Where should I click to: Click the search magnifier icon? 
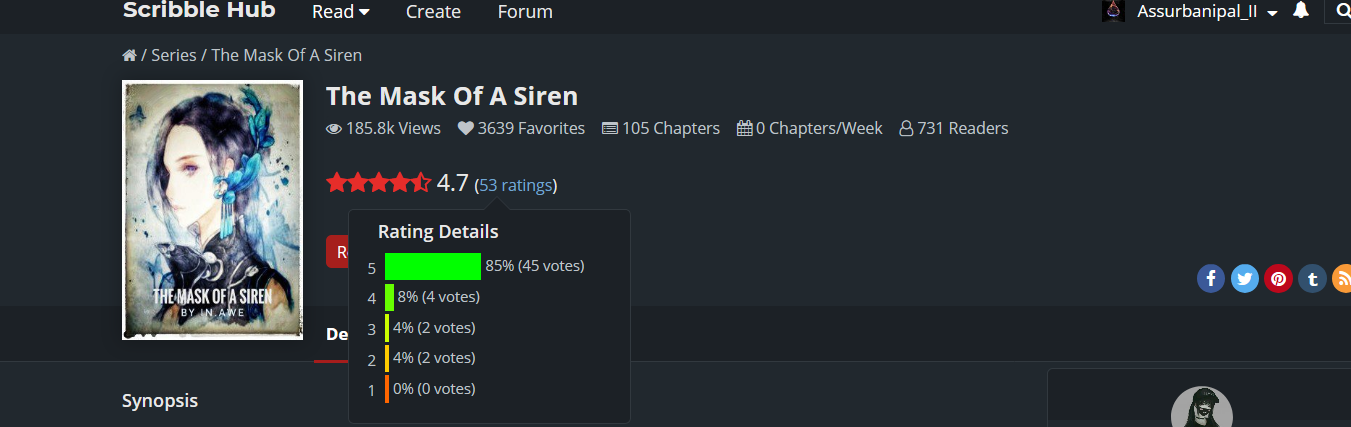point(1342,11)
